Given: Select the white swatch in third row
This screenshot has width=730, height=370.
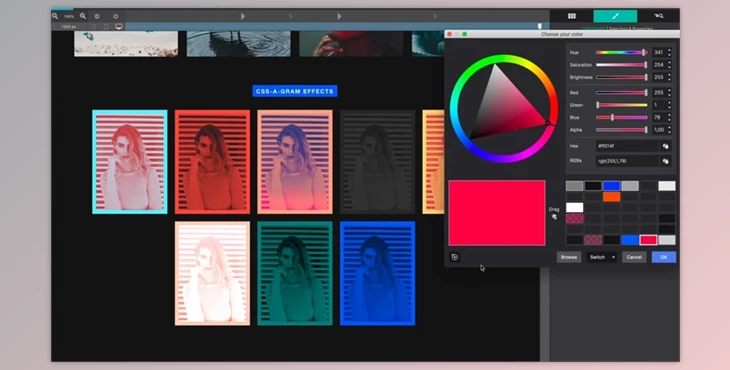Looking at the screenshot, I should tap(575, 208).
